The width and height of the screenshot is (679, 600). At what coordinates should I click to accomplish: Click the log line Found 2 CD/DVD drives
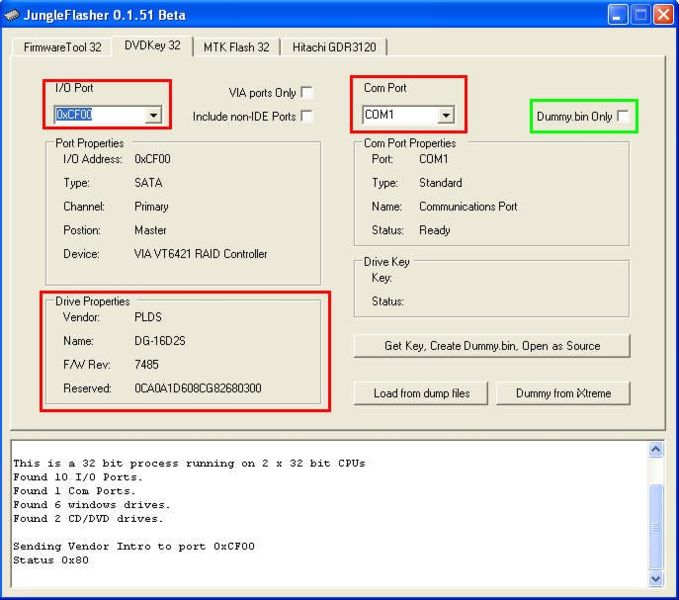[88, 519]
